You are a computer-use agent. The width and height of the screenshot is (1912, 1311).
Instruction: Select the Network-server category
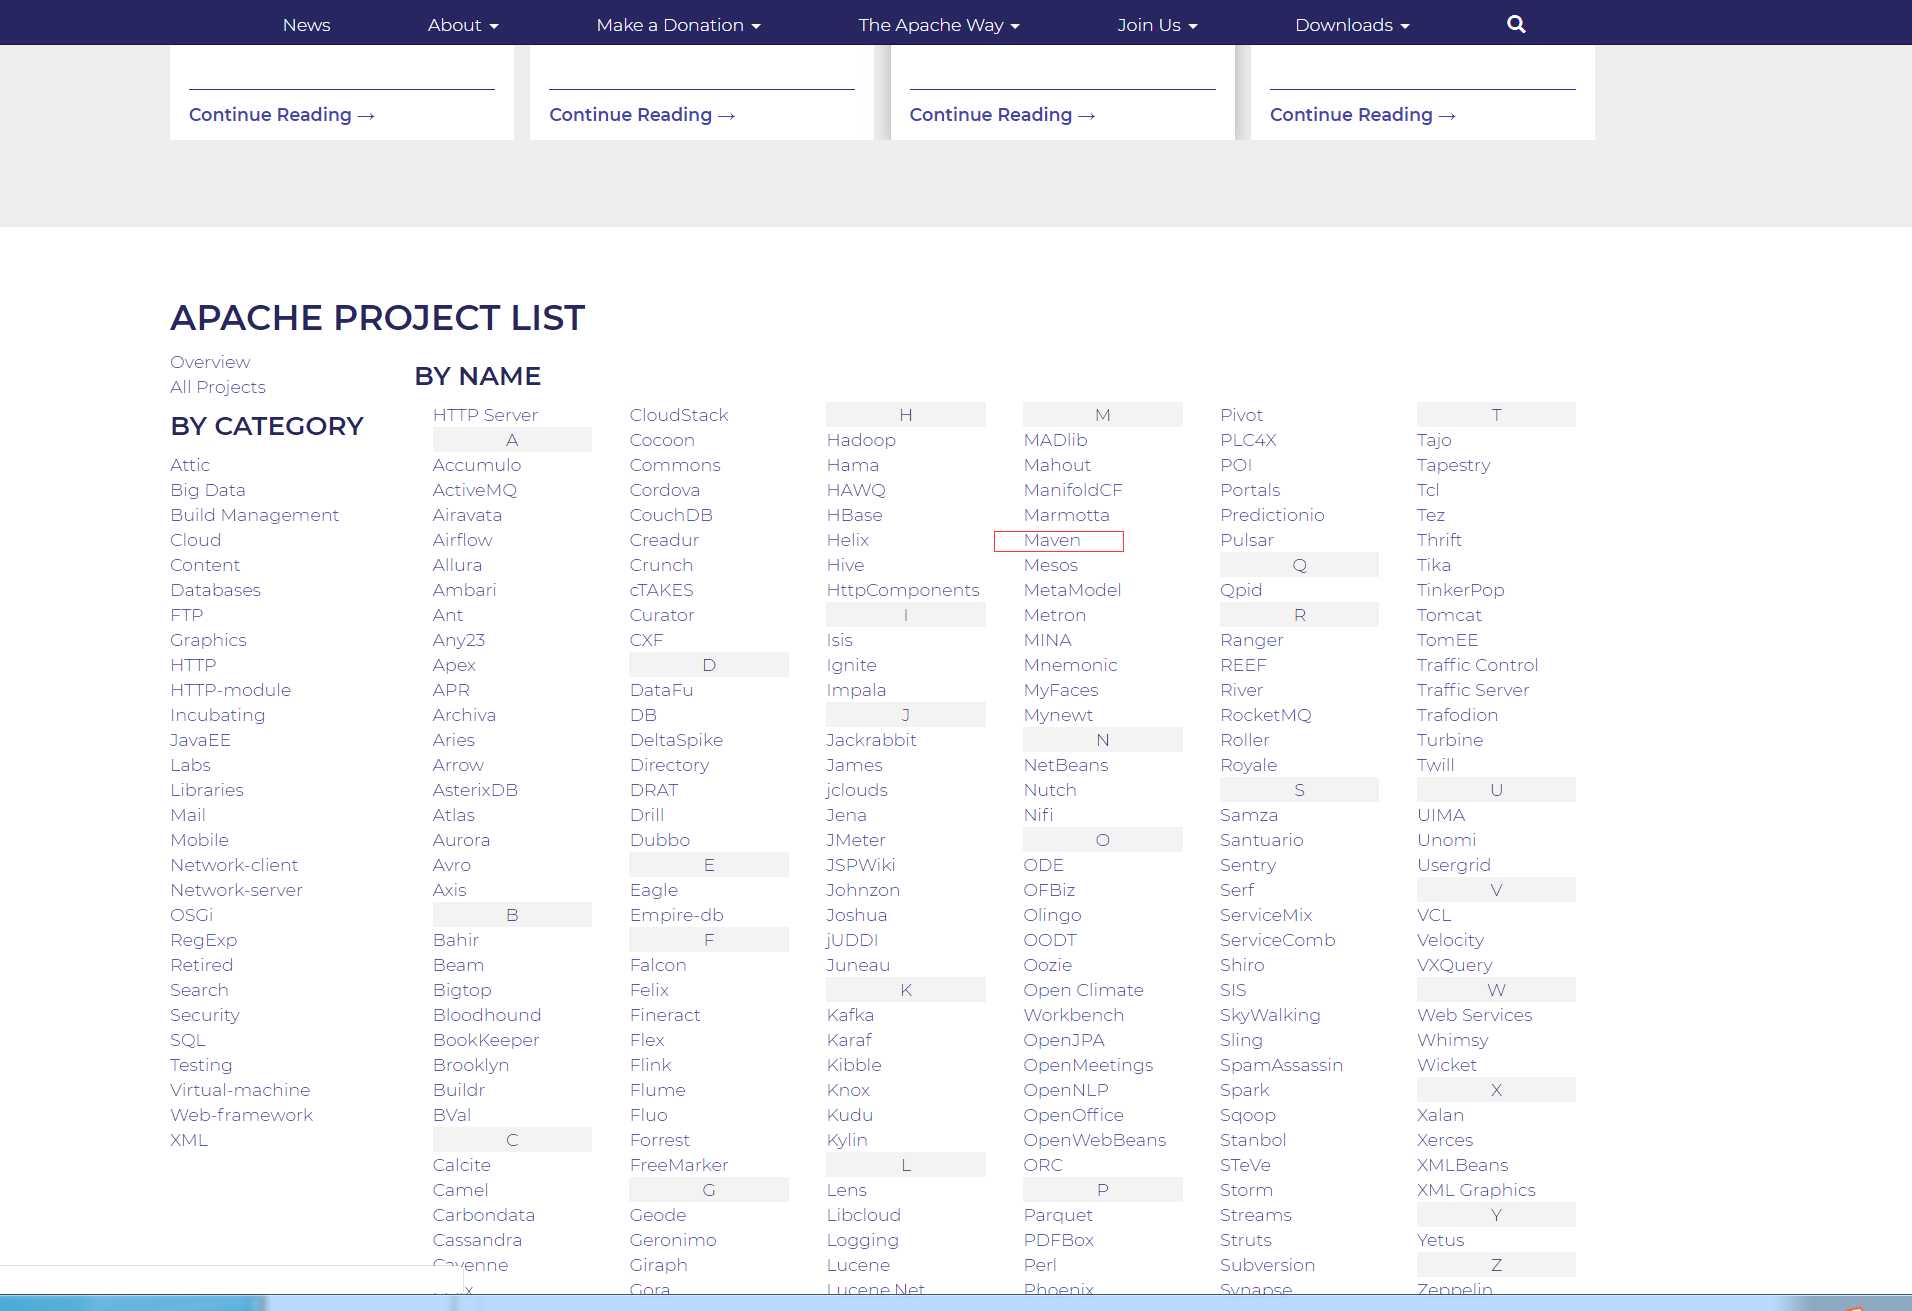tap(236, 890)
